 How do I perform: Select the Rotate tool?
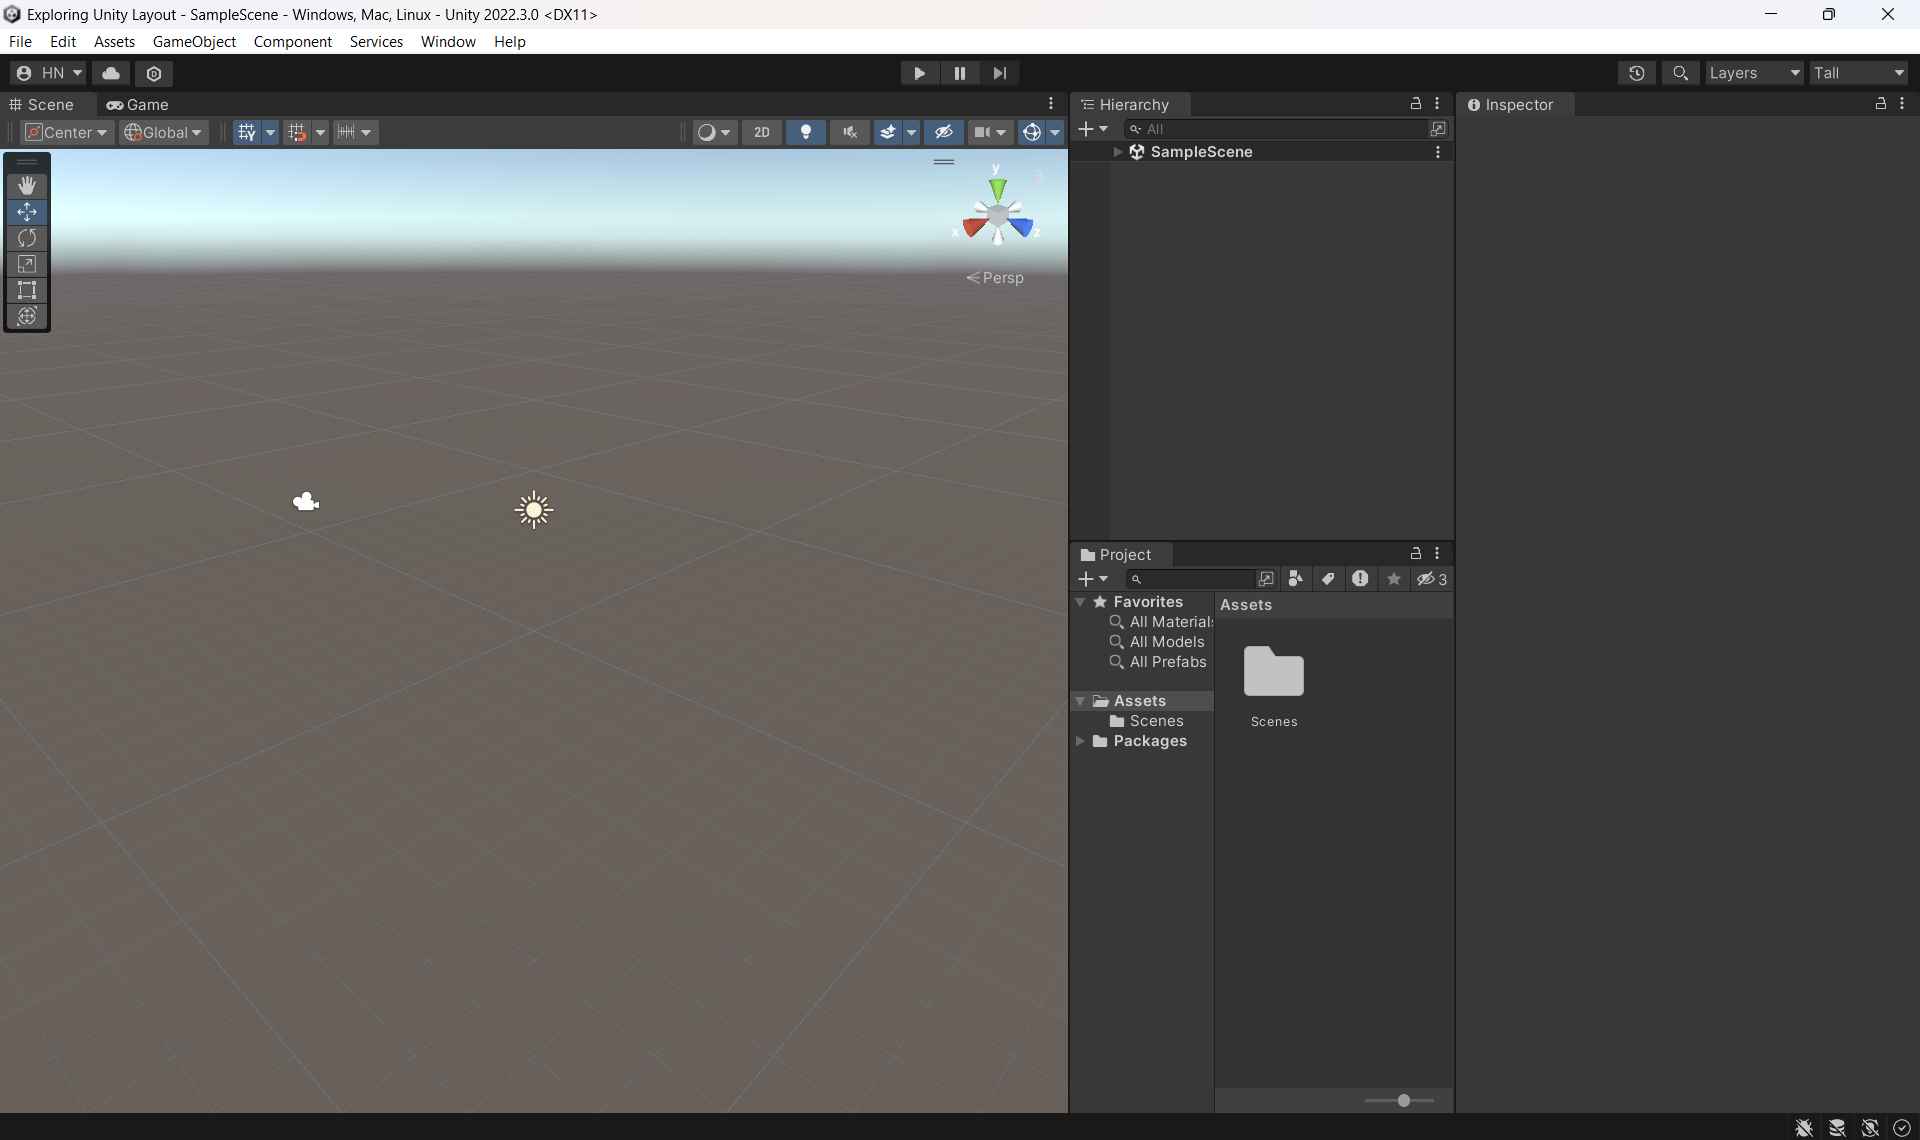(27, 238)
